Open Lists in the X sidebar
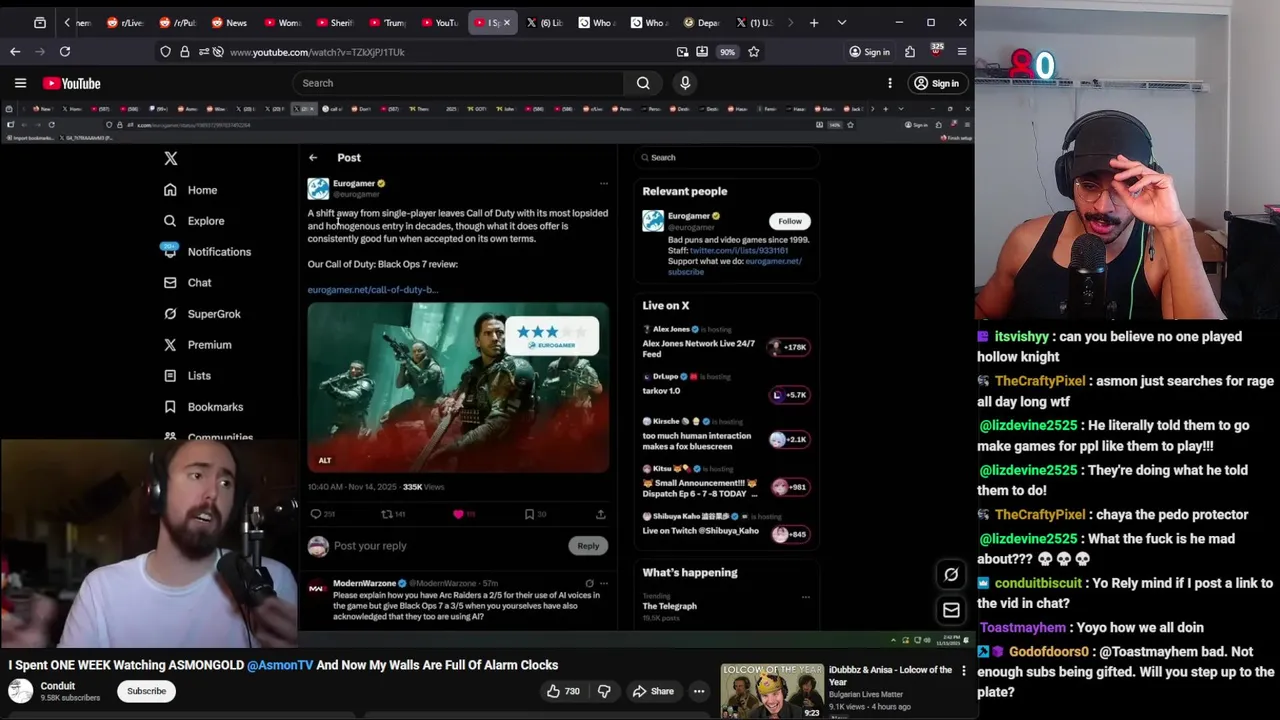Screen dimensions: 1280x720 (187, 376)
